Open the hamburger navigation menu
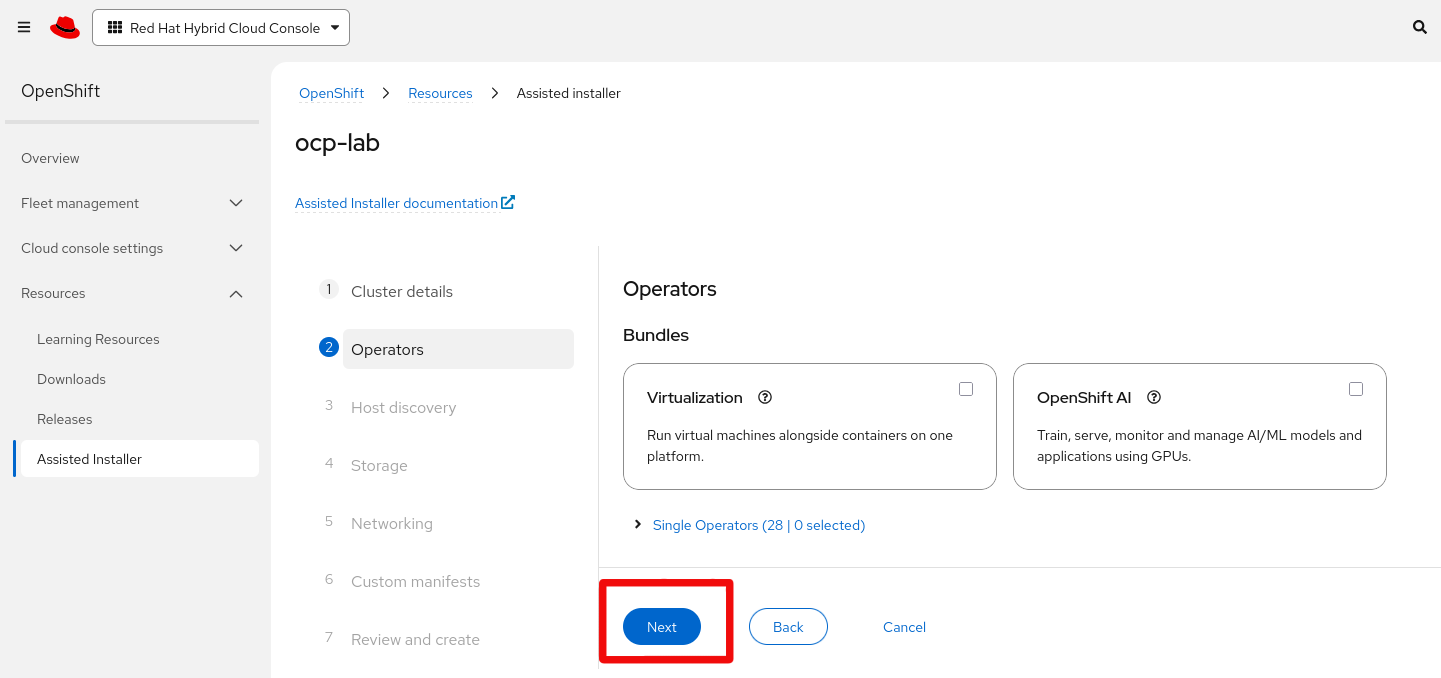The image size is (1441, 678). pos(24,28)
